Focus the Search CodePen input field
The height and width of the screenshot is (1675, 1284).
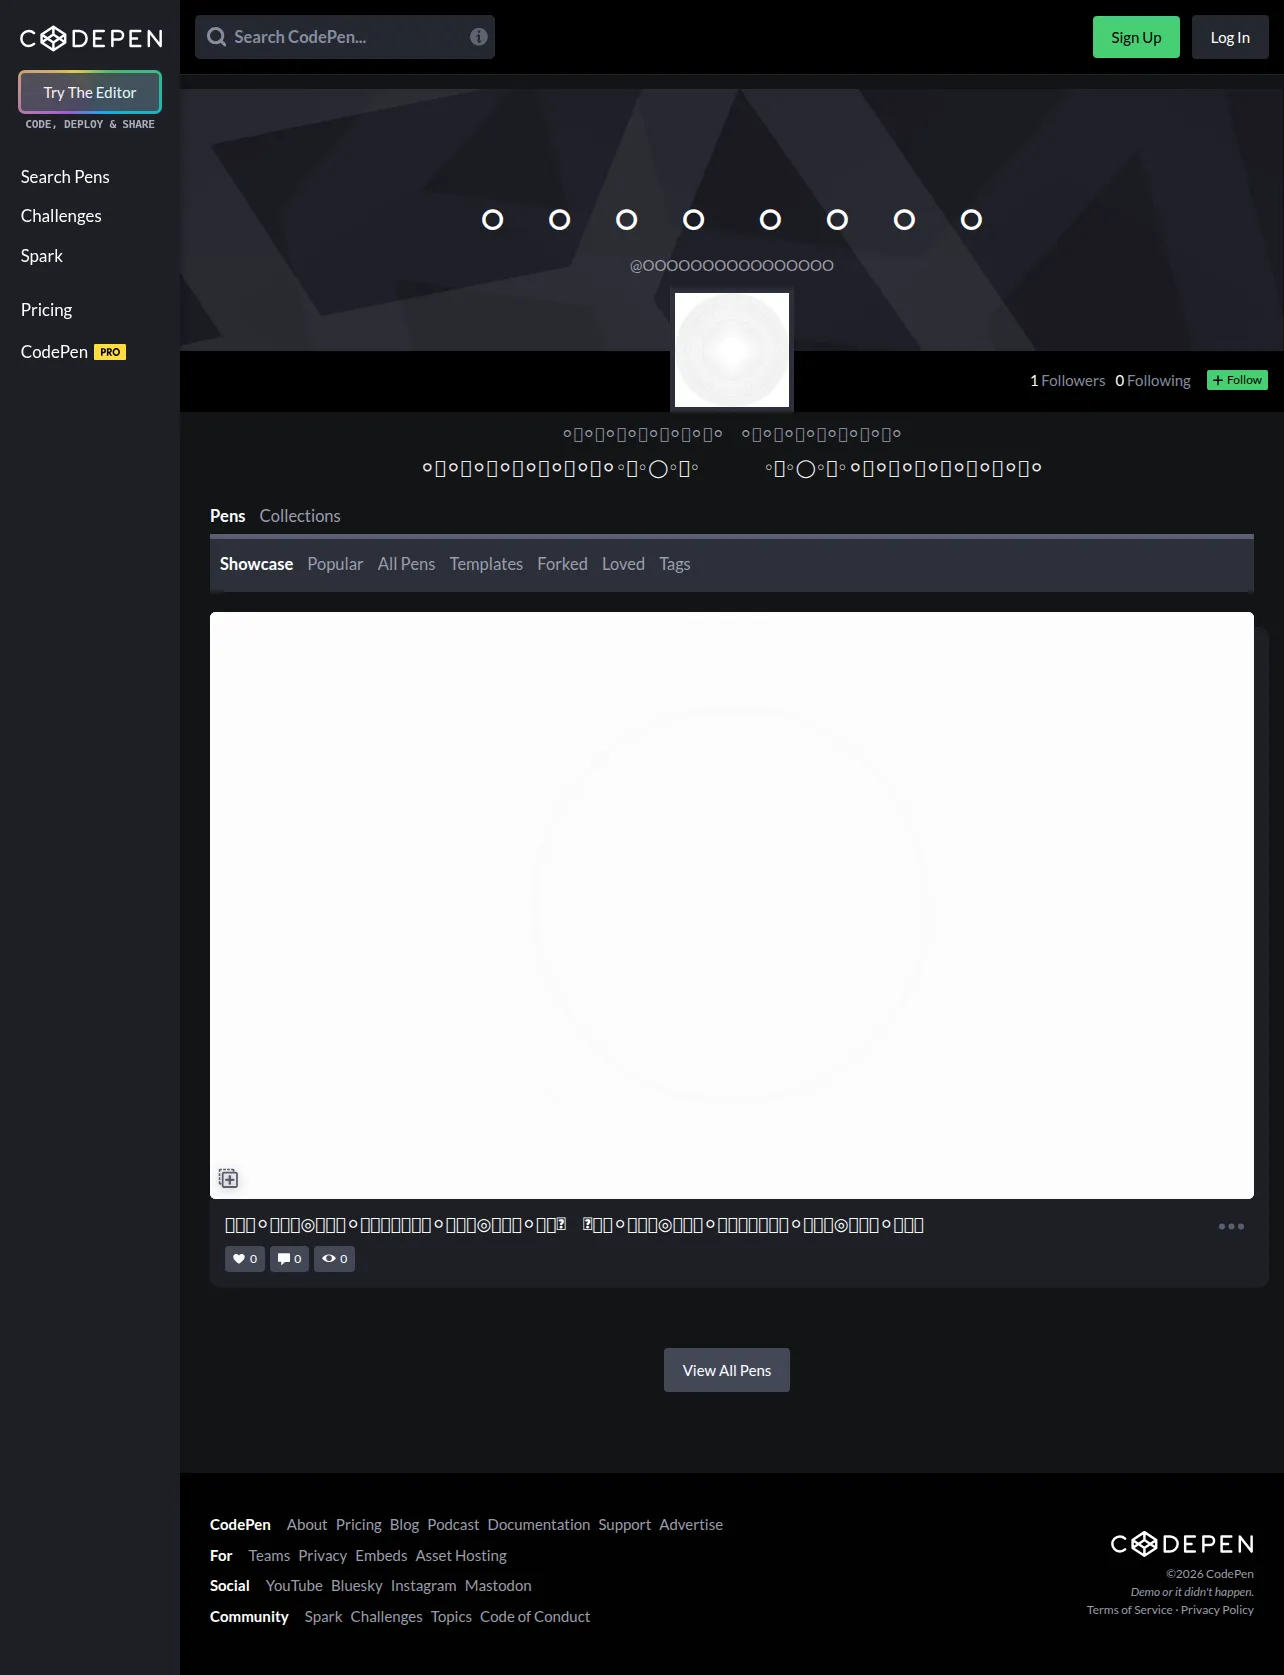point(345,37)
